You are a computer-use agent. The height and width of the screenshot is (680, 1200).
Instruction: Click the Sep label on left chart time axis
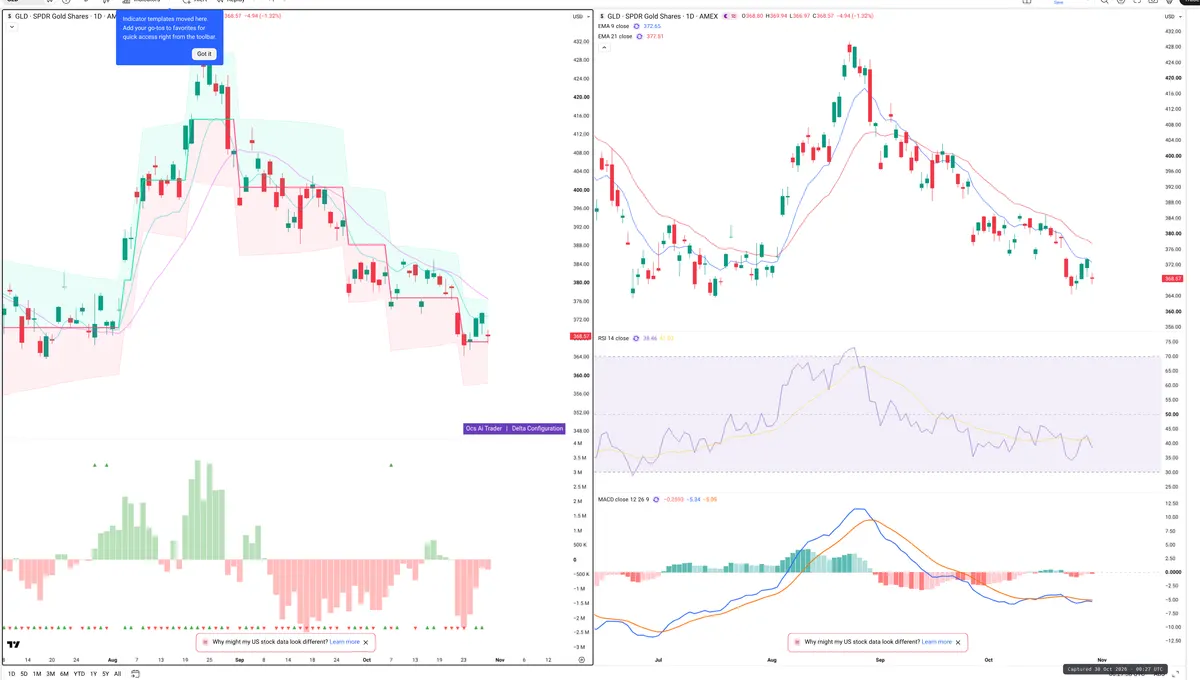(x=238, y=660)
